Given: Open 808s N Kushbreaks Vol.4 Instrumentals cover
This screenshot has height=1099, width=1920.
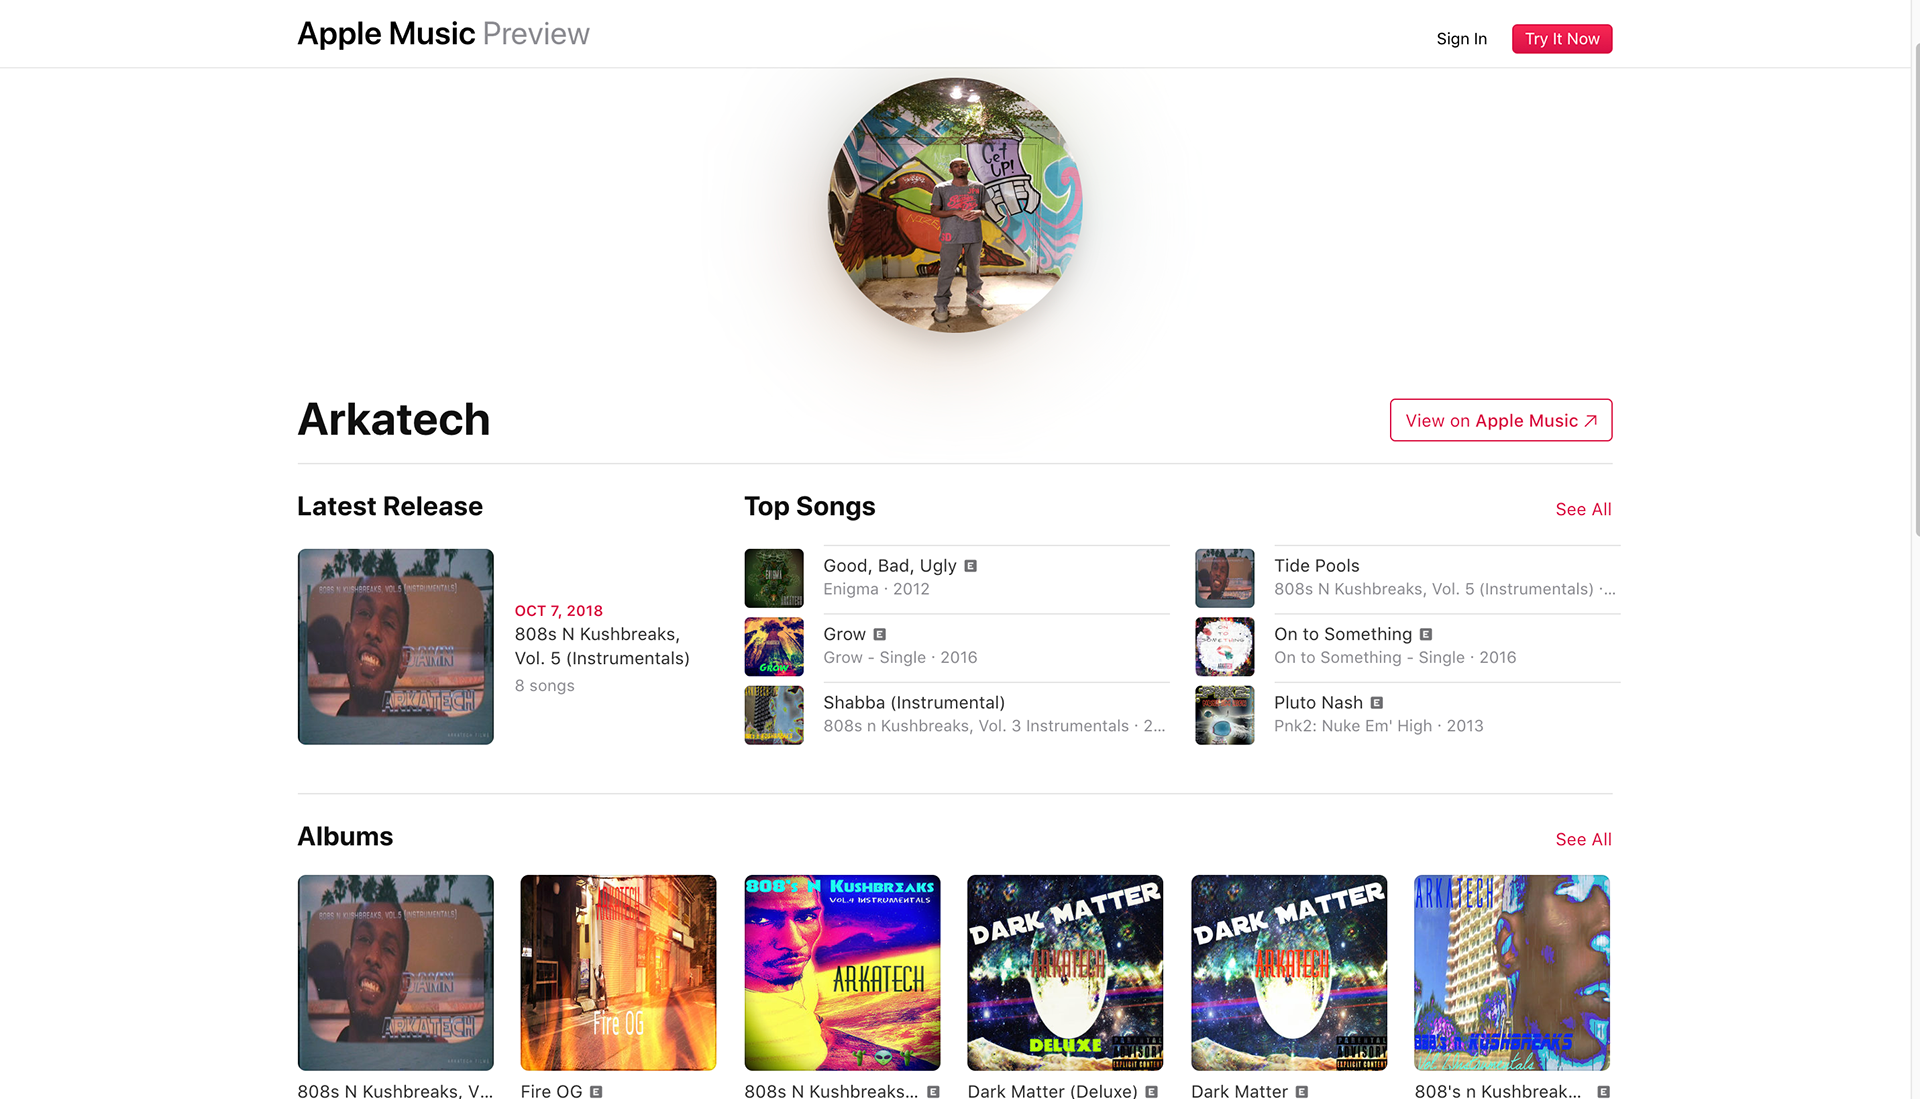Looking at the screenshot, I should [x=842, y=973].
